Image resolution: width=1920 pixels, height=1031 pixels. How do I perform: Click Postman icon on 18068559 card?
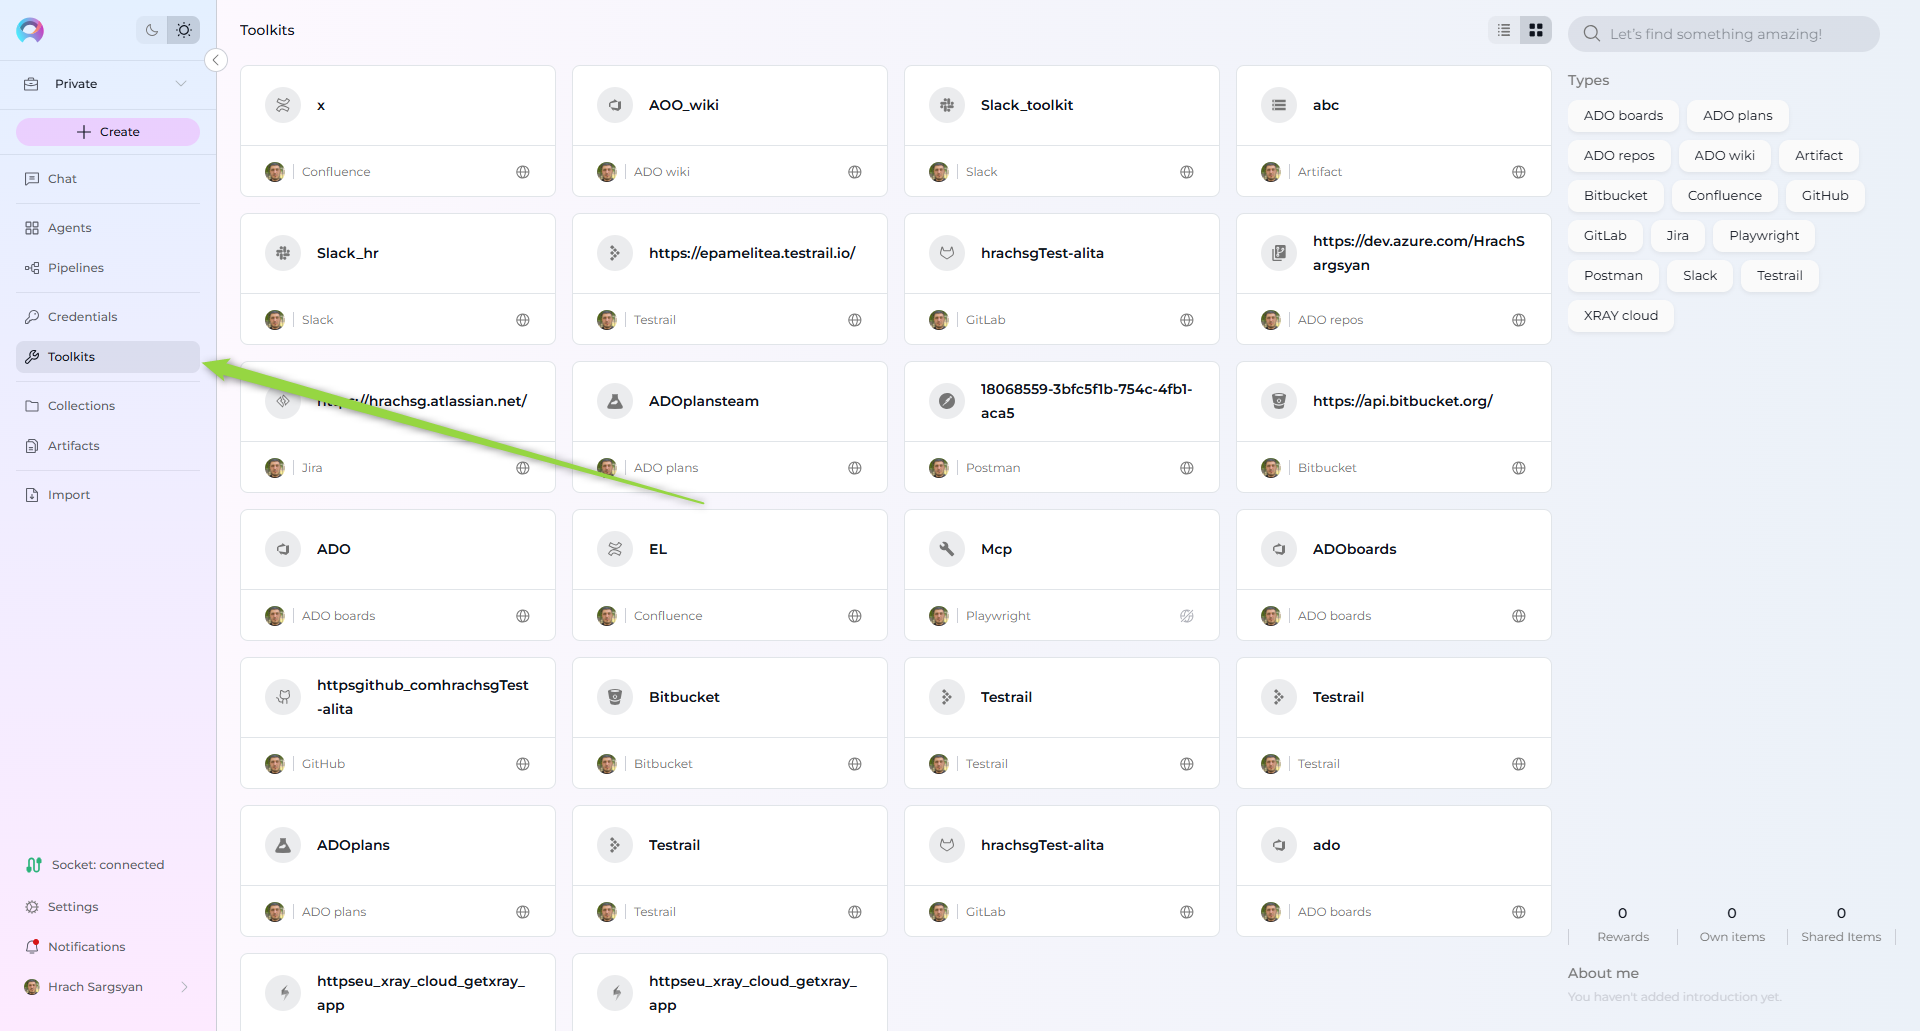pos(947,401)
